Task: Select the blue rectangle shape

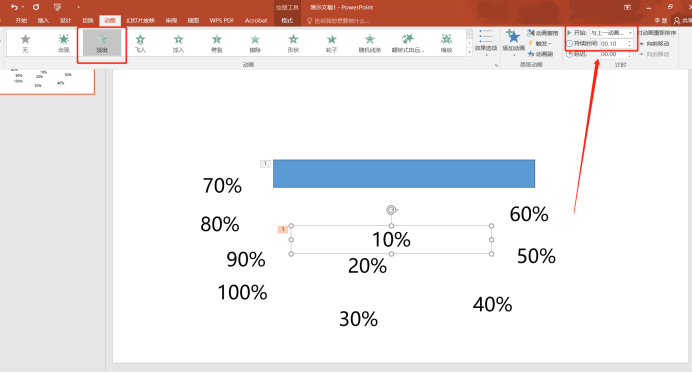Action: (x=404, y=173)
